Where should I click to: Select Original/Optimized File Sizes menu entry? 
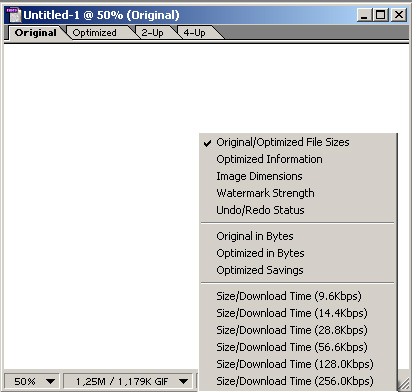[x=298, y=142]
